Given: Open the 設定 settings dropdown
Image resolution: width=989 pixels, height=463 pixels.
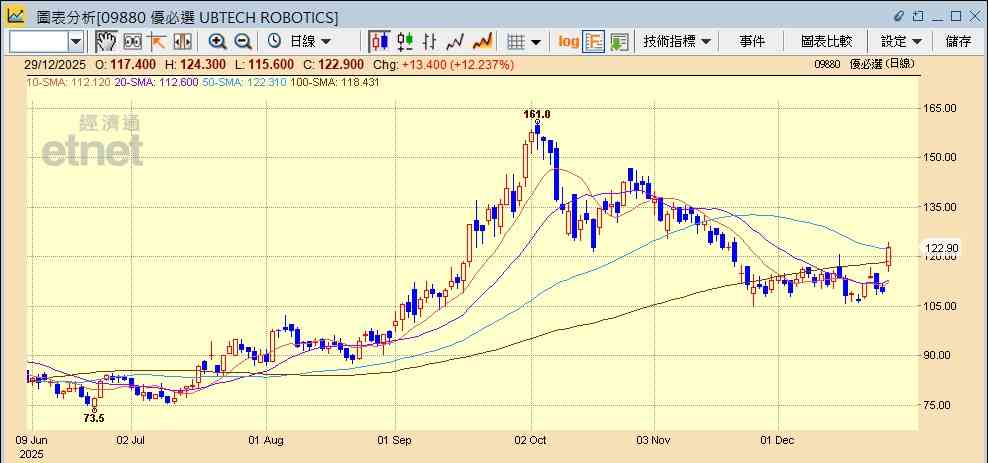Looking at the screenshot, I should [x=902, y=42].
